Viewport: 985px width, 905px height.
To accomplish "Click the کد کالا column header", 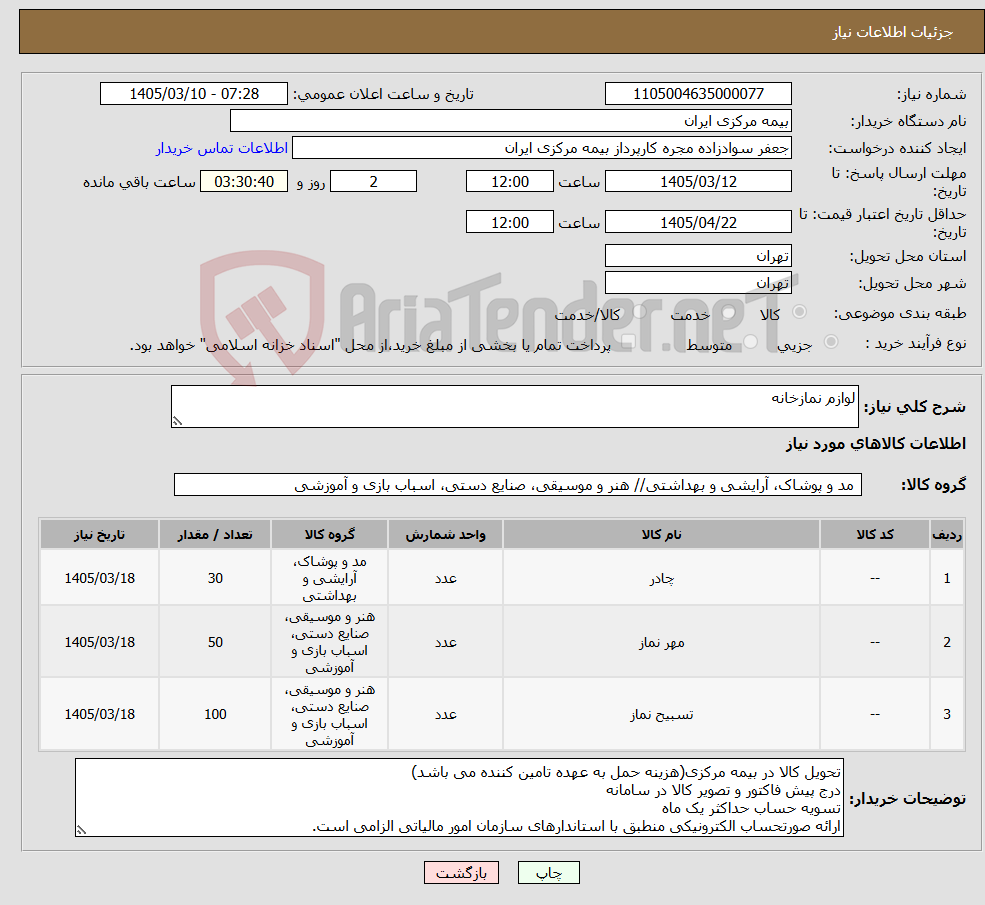I will coord(874,534).
